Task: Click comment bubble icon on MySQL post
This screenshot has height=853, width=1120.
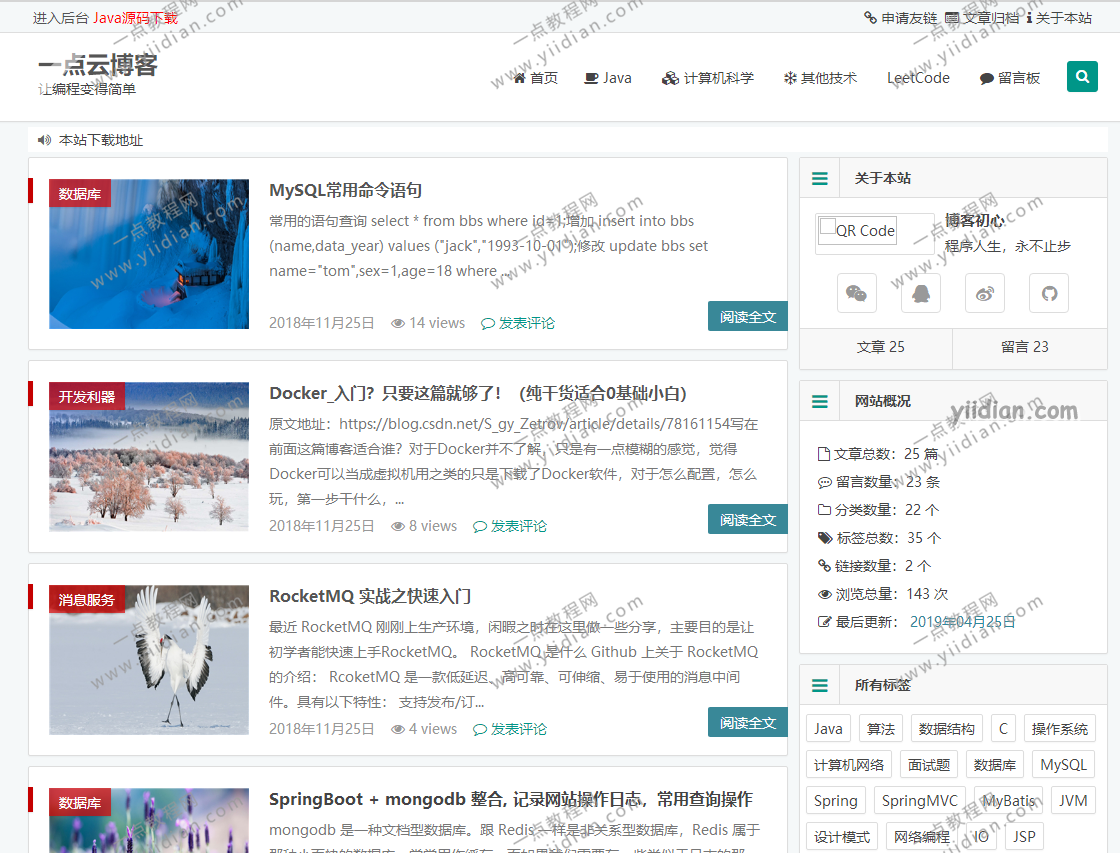Action: click(488, 324)
